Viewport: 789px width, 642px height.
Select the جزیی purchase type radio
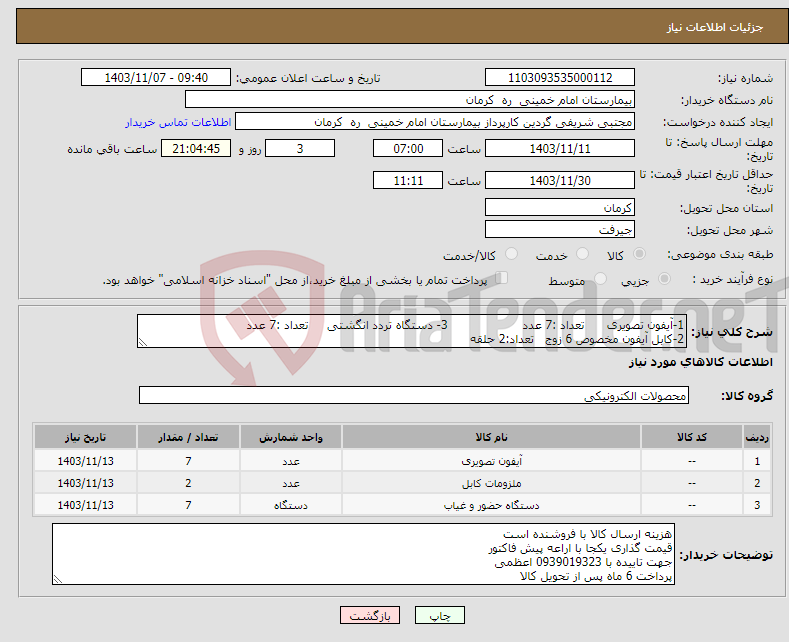[x=664, y=278]
